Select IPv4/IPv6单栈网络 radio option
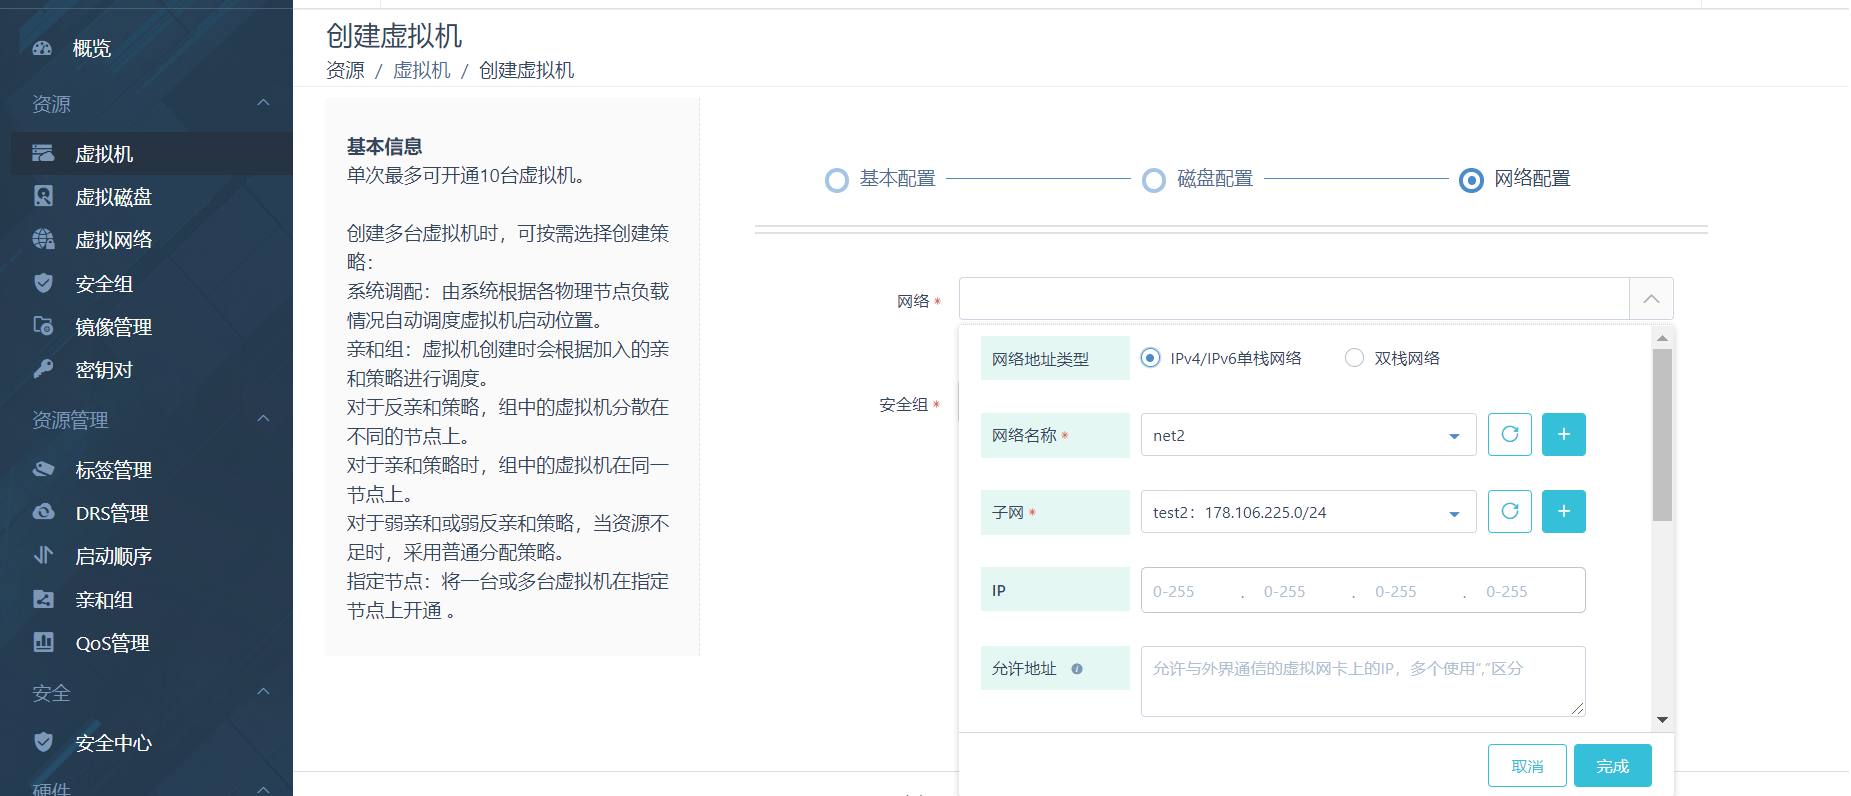Screen dimensions: 1851x796 (1151, 358)
